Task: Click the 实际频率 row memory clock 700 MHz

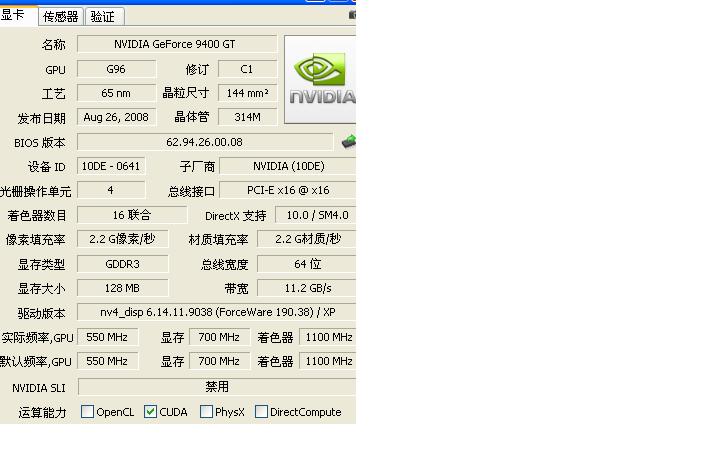Action: [219, 337]
